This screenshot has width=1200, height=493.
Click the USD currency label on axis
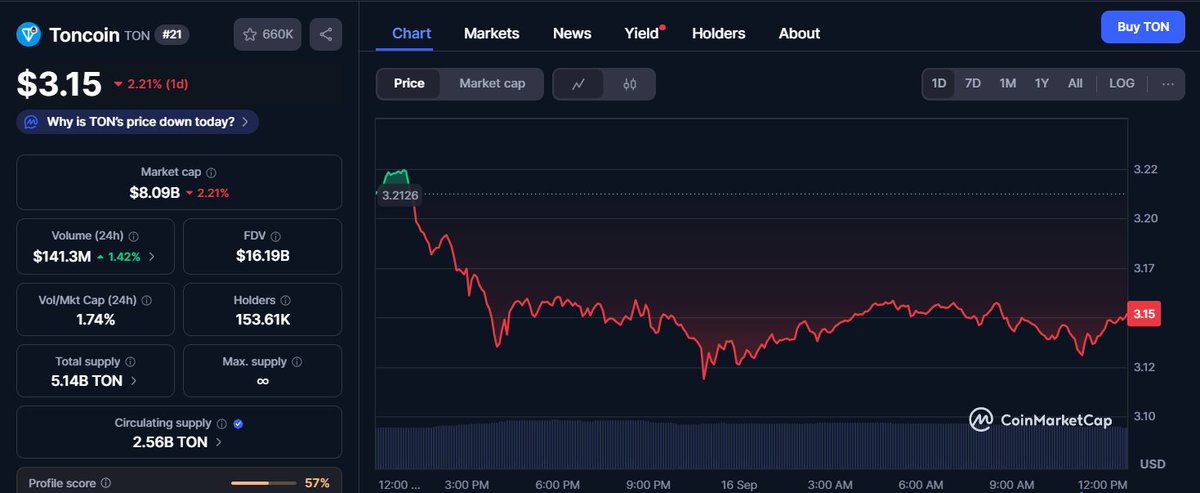point(1152,464)
